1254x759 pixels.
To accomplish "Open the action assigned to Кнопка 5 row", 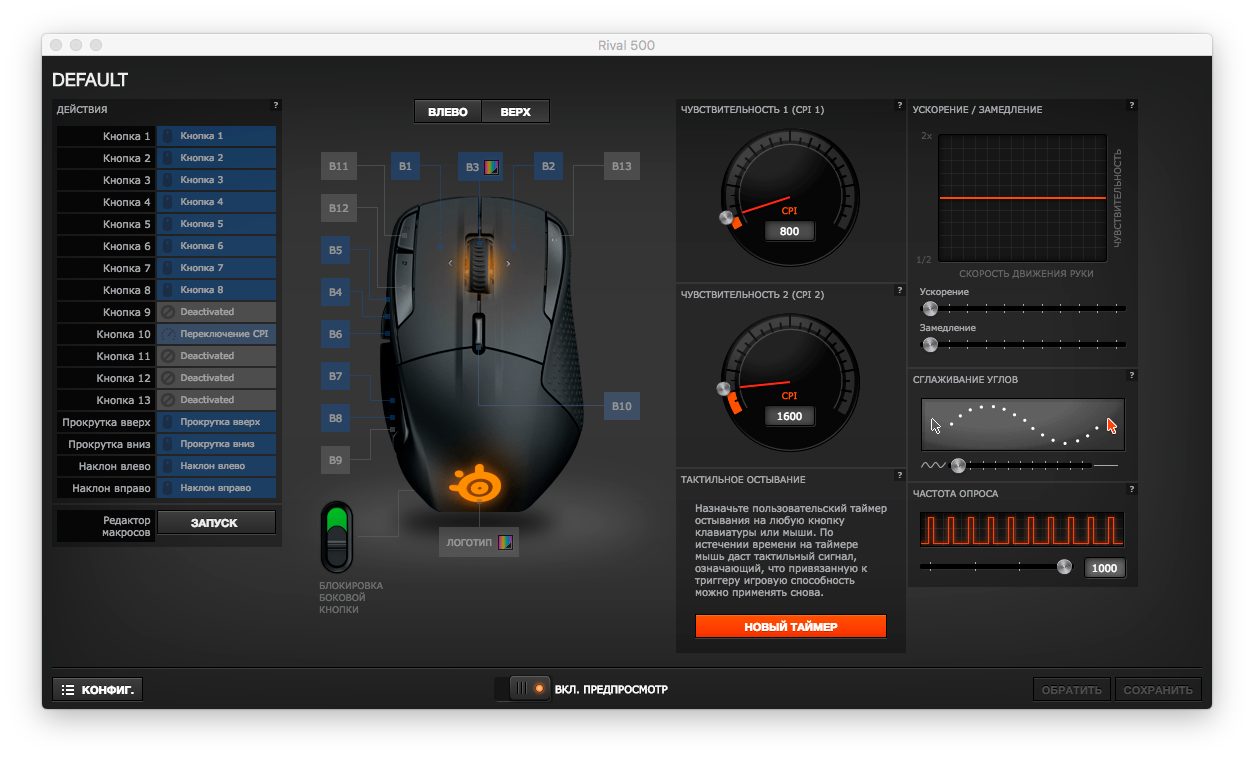I will point(216,224).
